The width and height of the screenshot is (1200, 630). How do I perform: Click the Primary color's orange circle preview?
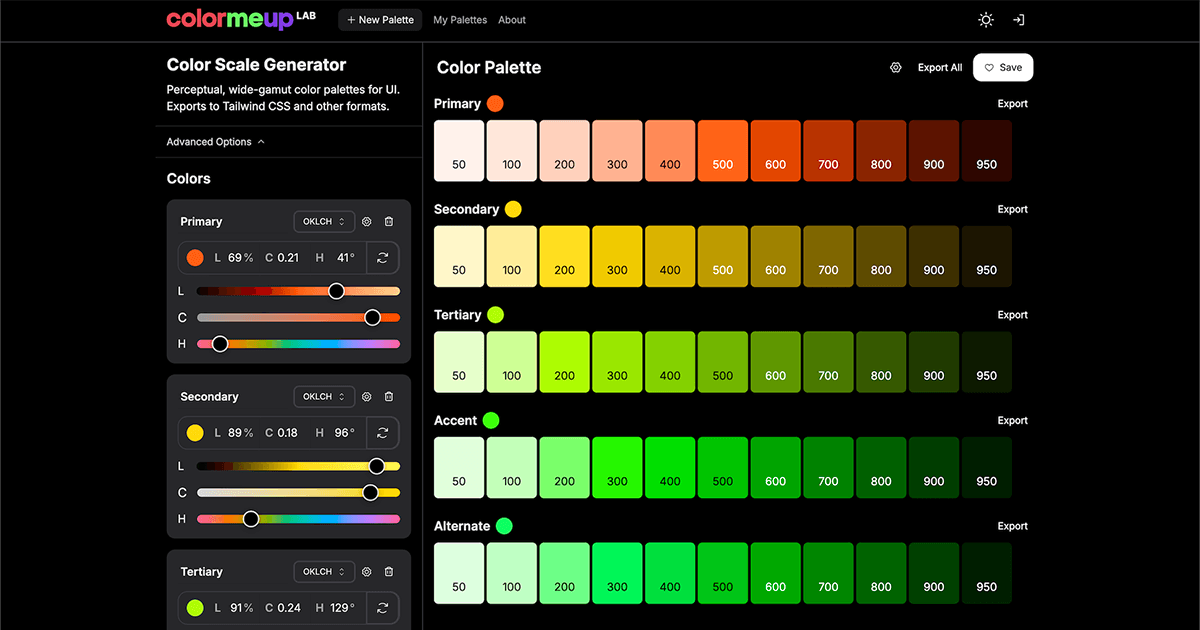[196, 257]
